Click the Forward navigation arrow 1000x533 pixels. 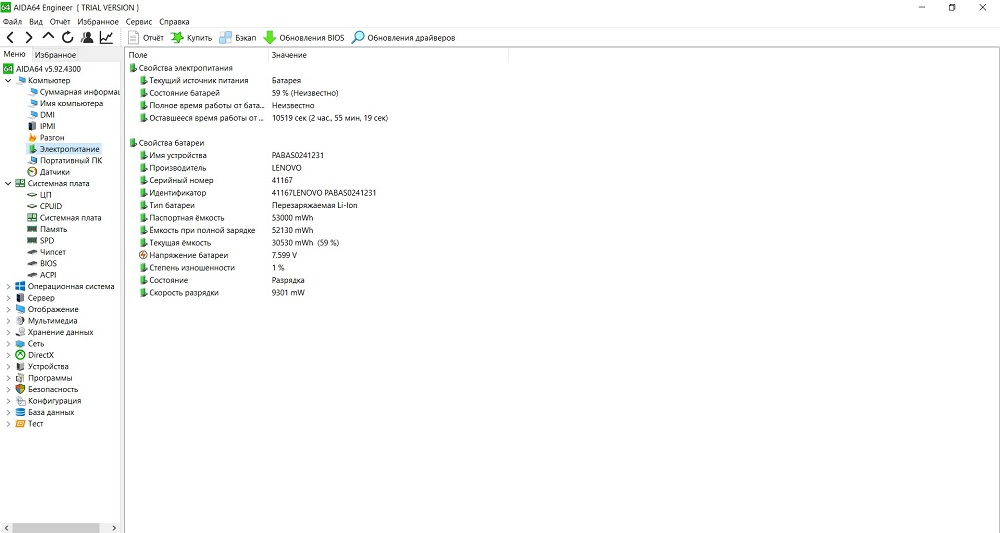tap(29, 38)
